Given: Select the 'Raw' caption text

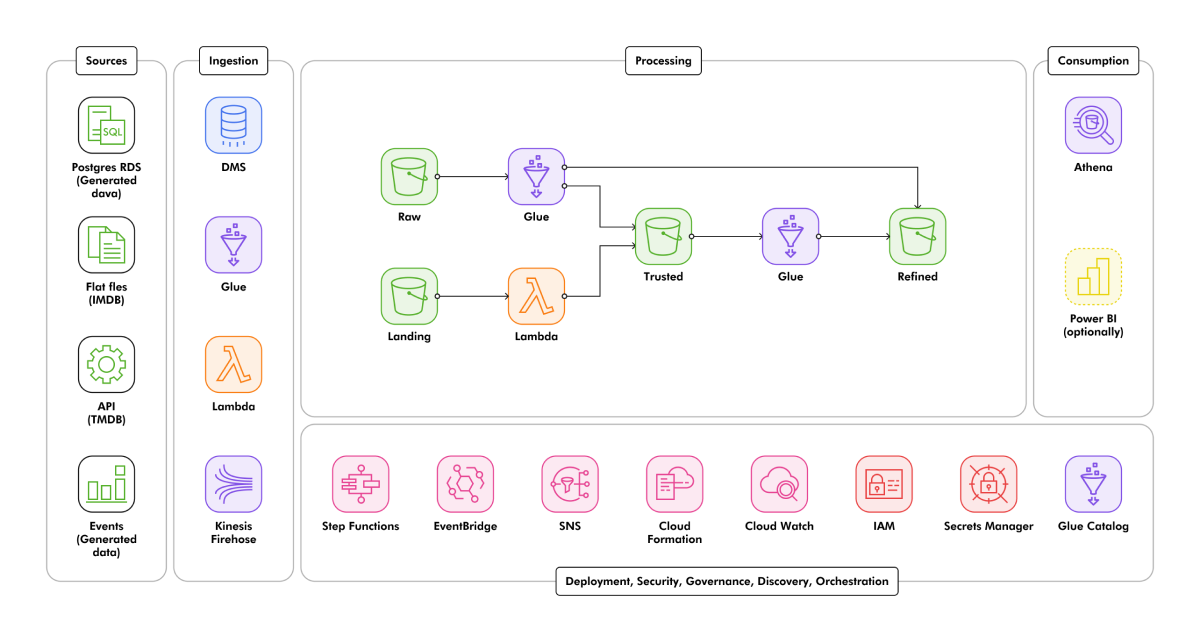Looking at the screenshot, I should tap(409, 217).
